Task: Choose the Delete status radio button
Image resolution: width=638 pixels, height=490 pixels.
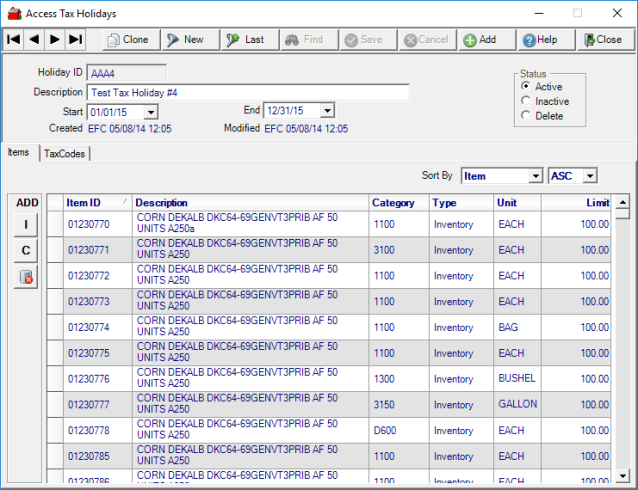Action: 527,116
